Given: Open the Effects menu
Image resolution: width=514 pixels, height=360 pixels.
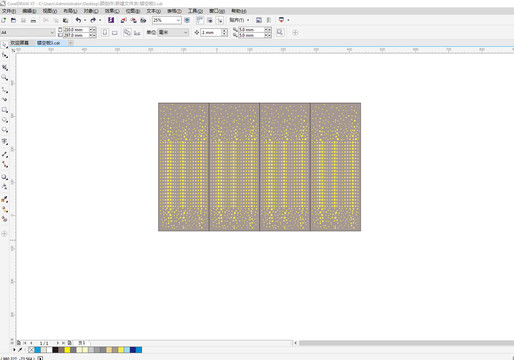Looking at the screenshot, I should pyautogui.click(x=112, y=11).
